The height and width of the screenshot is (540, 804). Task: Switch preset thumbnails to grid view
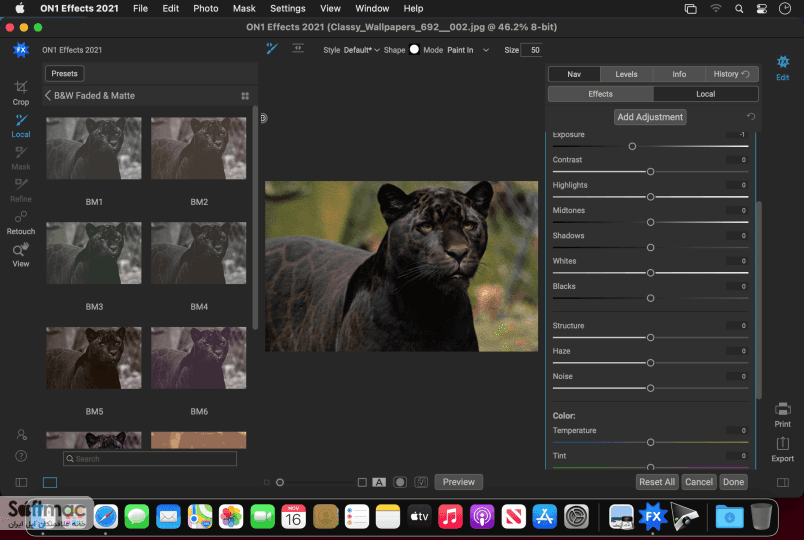[245, 96]
